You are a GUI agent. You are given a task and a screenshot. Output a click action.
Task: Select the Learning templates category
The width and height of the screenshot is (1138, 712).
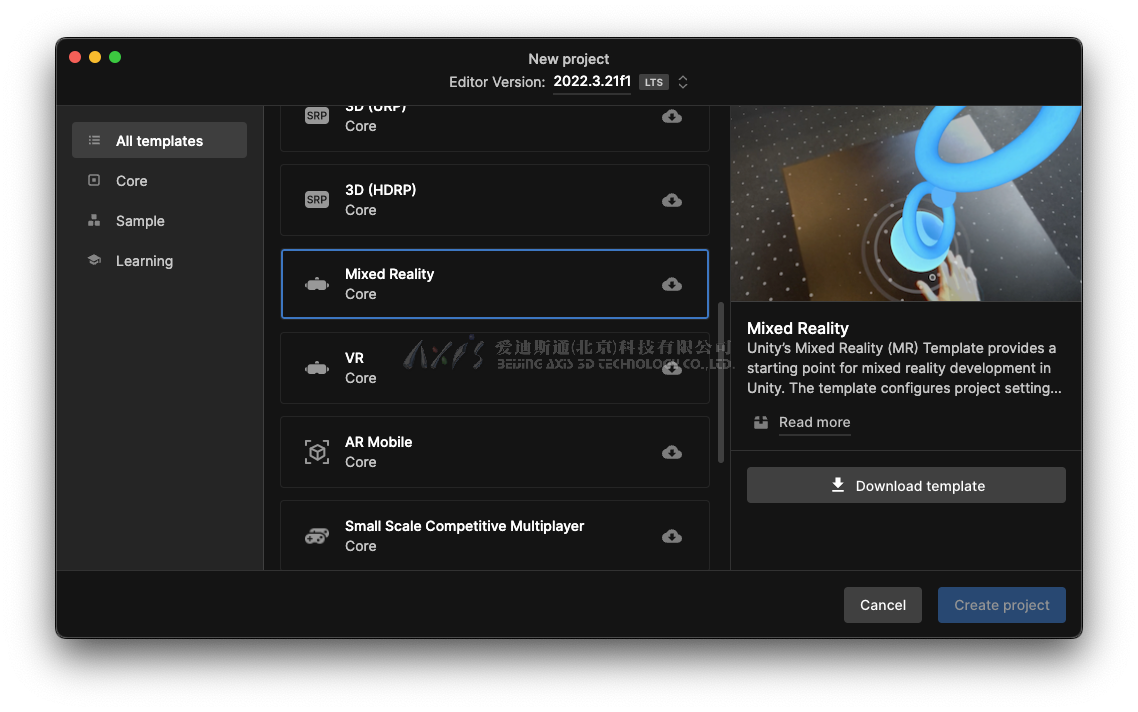pyautogui.click(x=144, y=261)
